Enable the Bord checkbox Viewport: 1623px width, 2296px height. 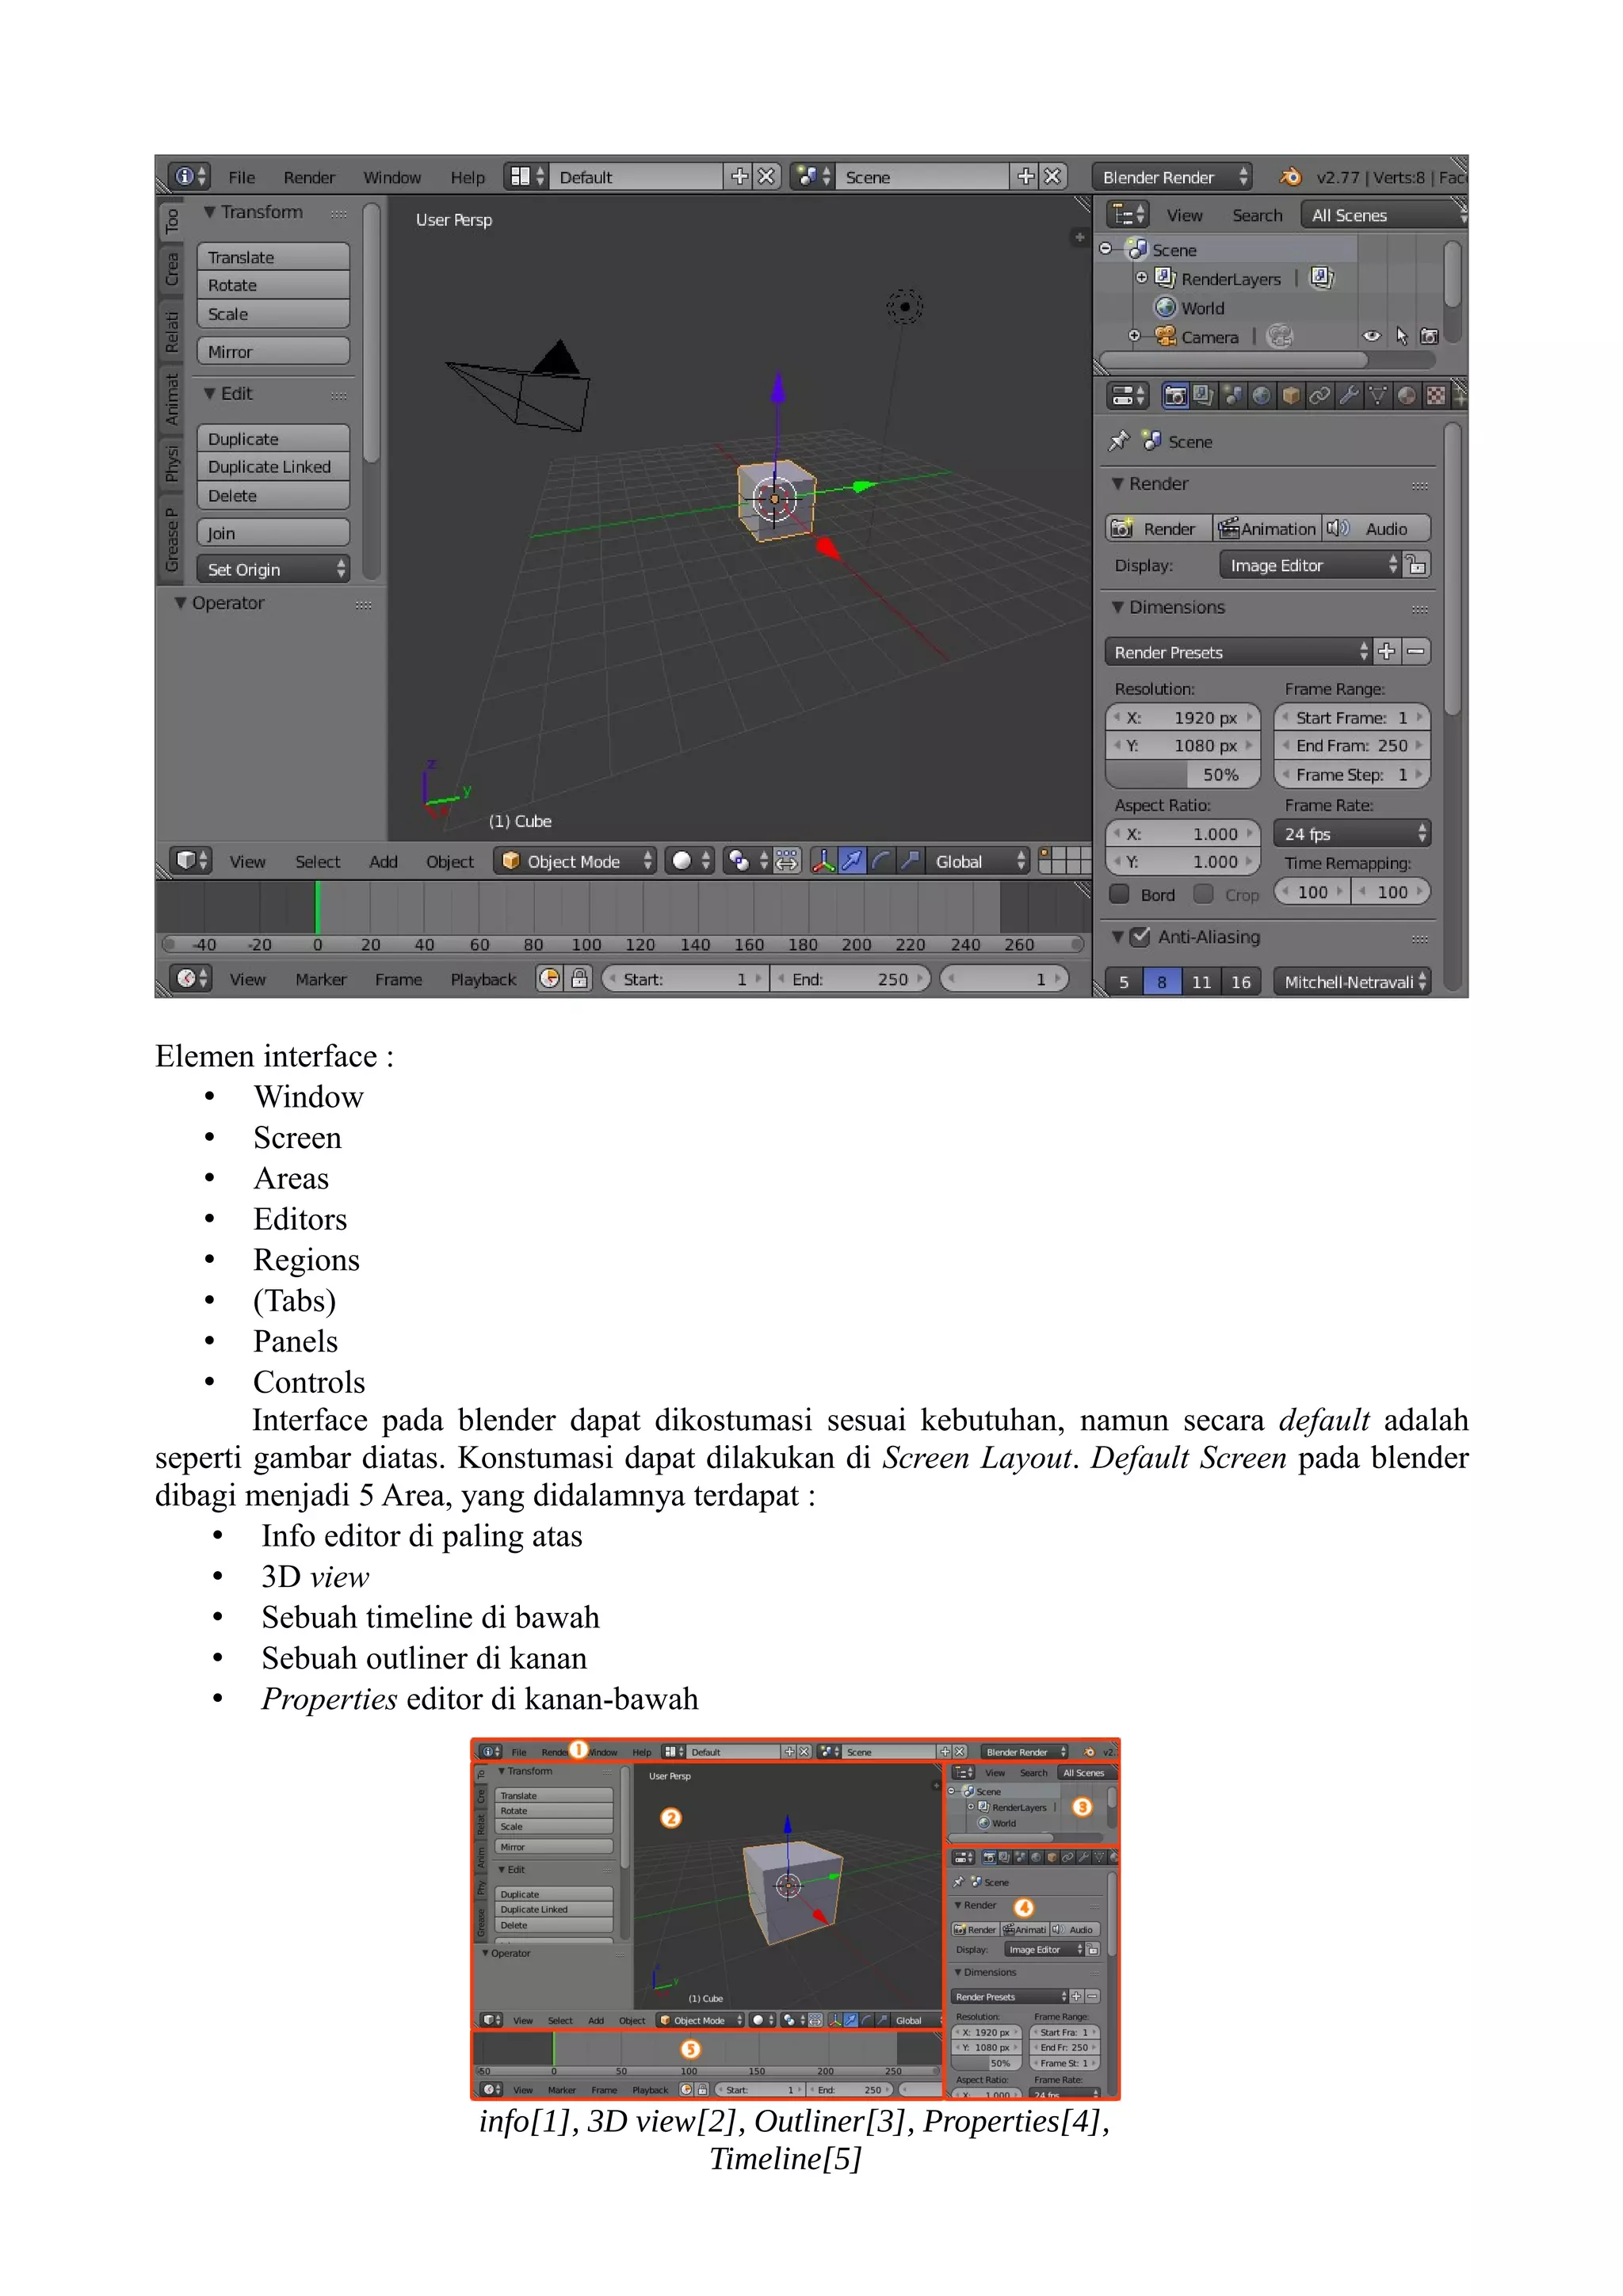[1120, 894]
